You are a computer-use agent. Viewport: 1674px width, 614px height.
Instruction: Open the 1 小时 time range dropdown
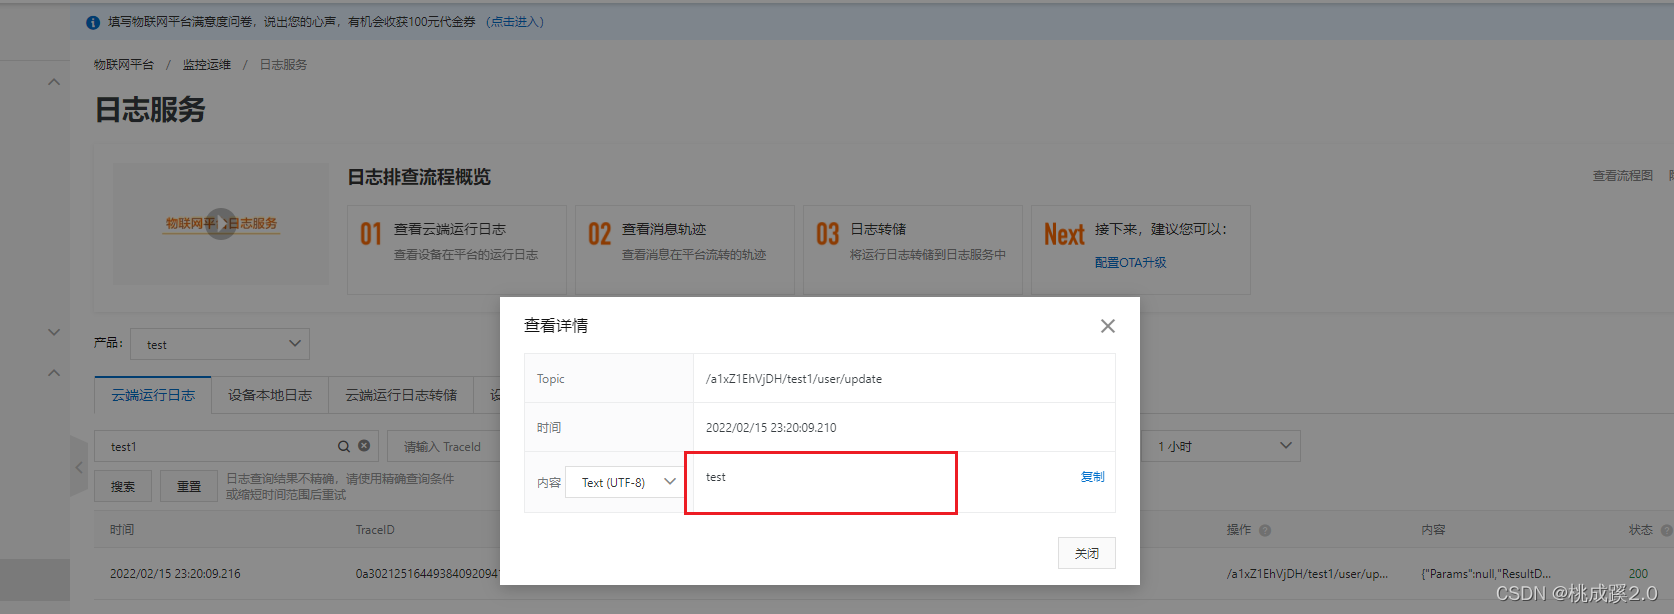tap(1220, 446)
